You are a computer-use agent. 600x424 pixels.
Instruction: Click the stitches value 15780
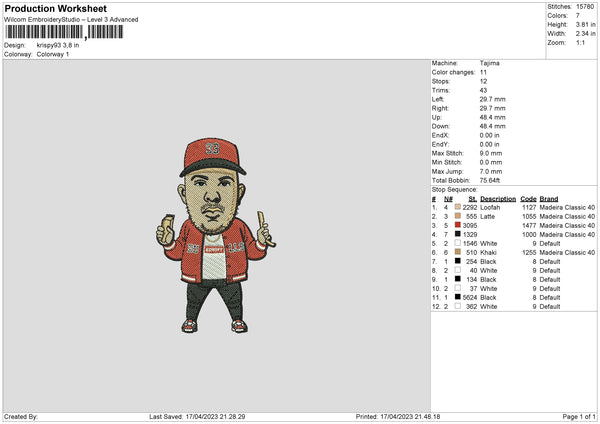coord(585,7)
